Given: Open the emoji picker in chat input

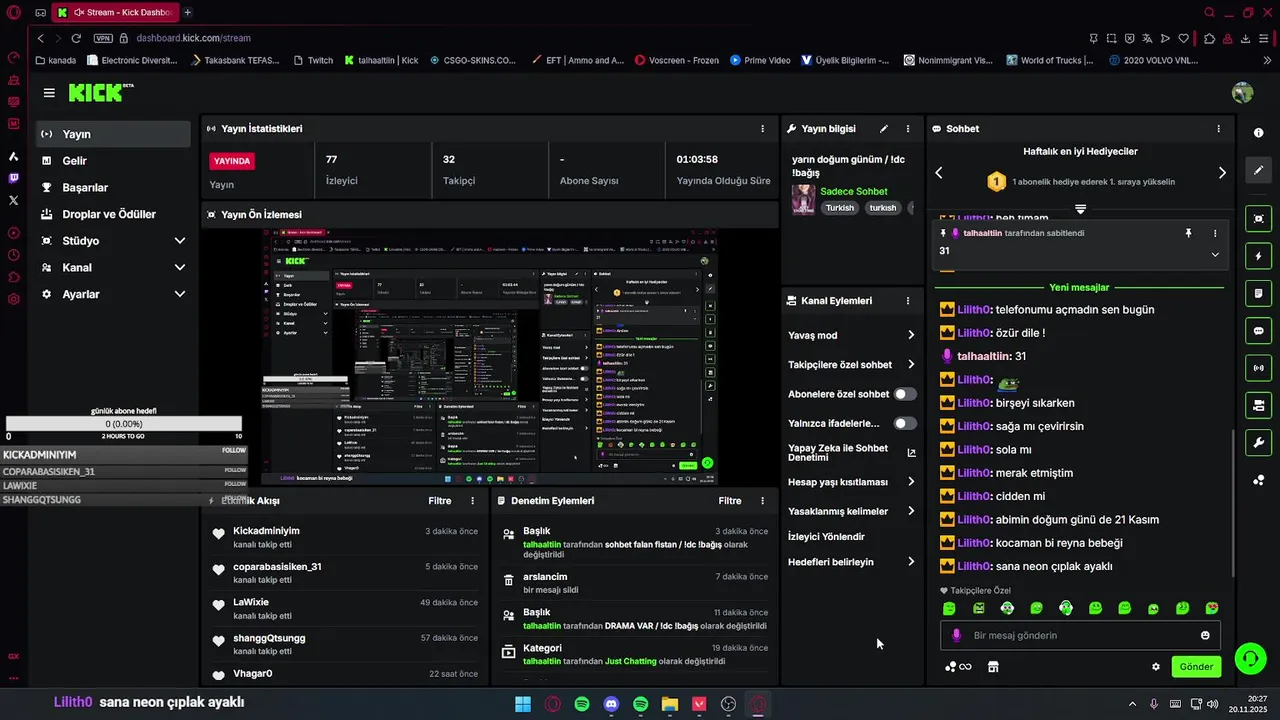Looking at the screenshot, I should (1205, 635).
